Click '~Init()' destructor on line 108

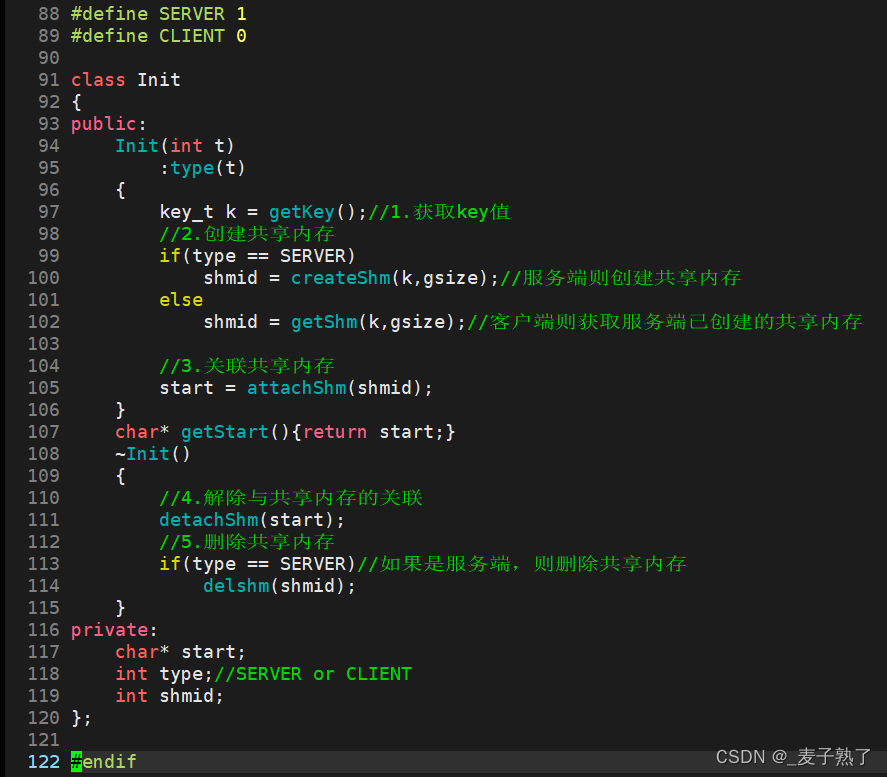(x=153, y=454)
